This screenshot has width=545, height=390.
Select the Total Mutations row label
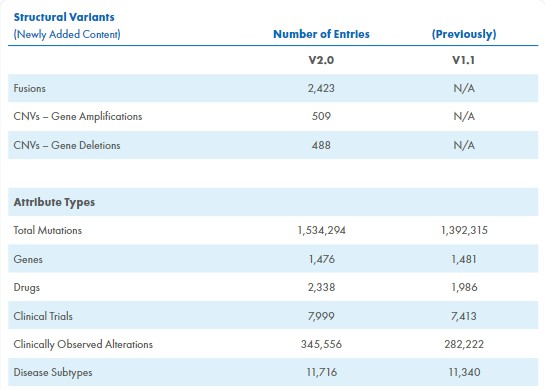click(48, 230)
